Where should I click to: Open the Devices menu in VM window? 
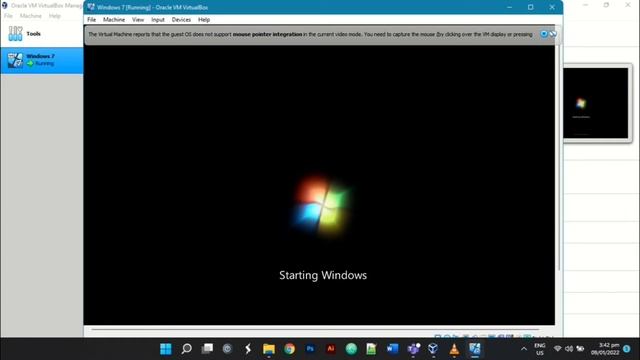(x=181, y=20)
